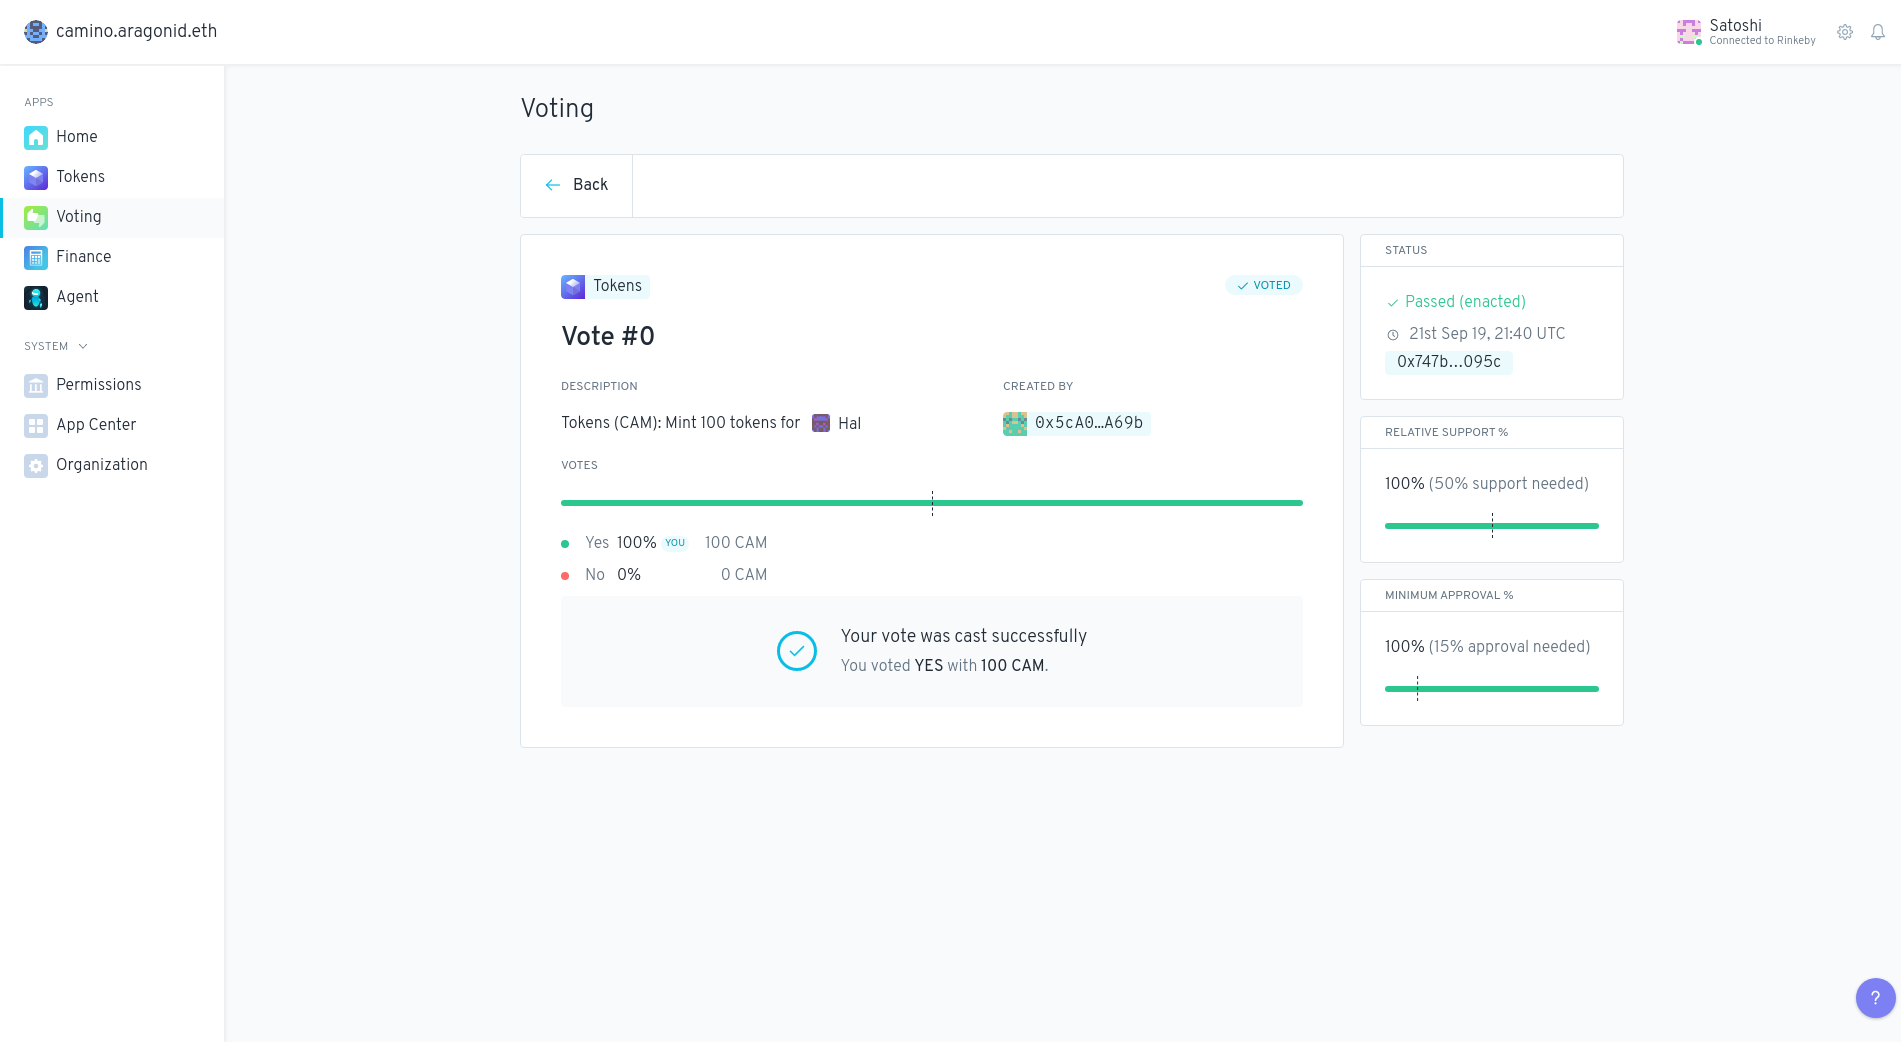Open the Agent app icon
The image size is (1901, 1042).
[x=36, y=297]
